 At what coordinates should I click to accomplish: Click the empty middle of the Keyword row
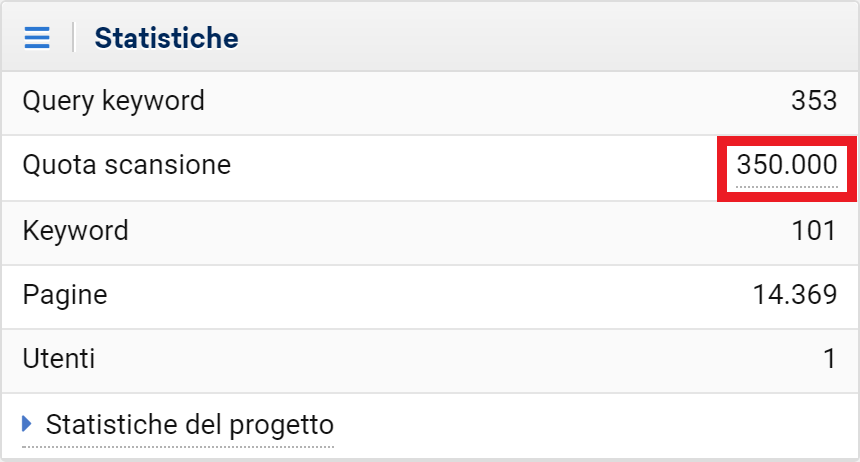430,231
